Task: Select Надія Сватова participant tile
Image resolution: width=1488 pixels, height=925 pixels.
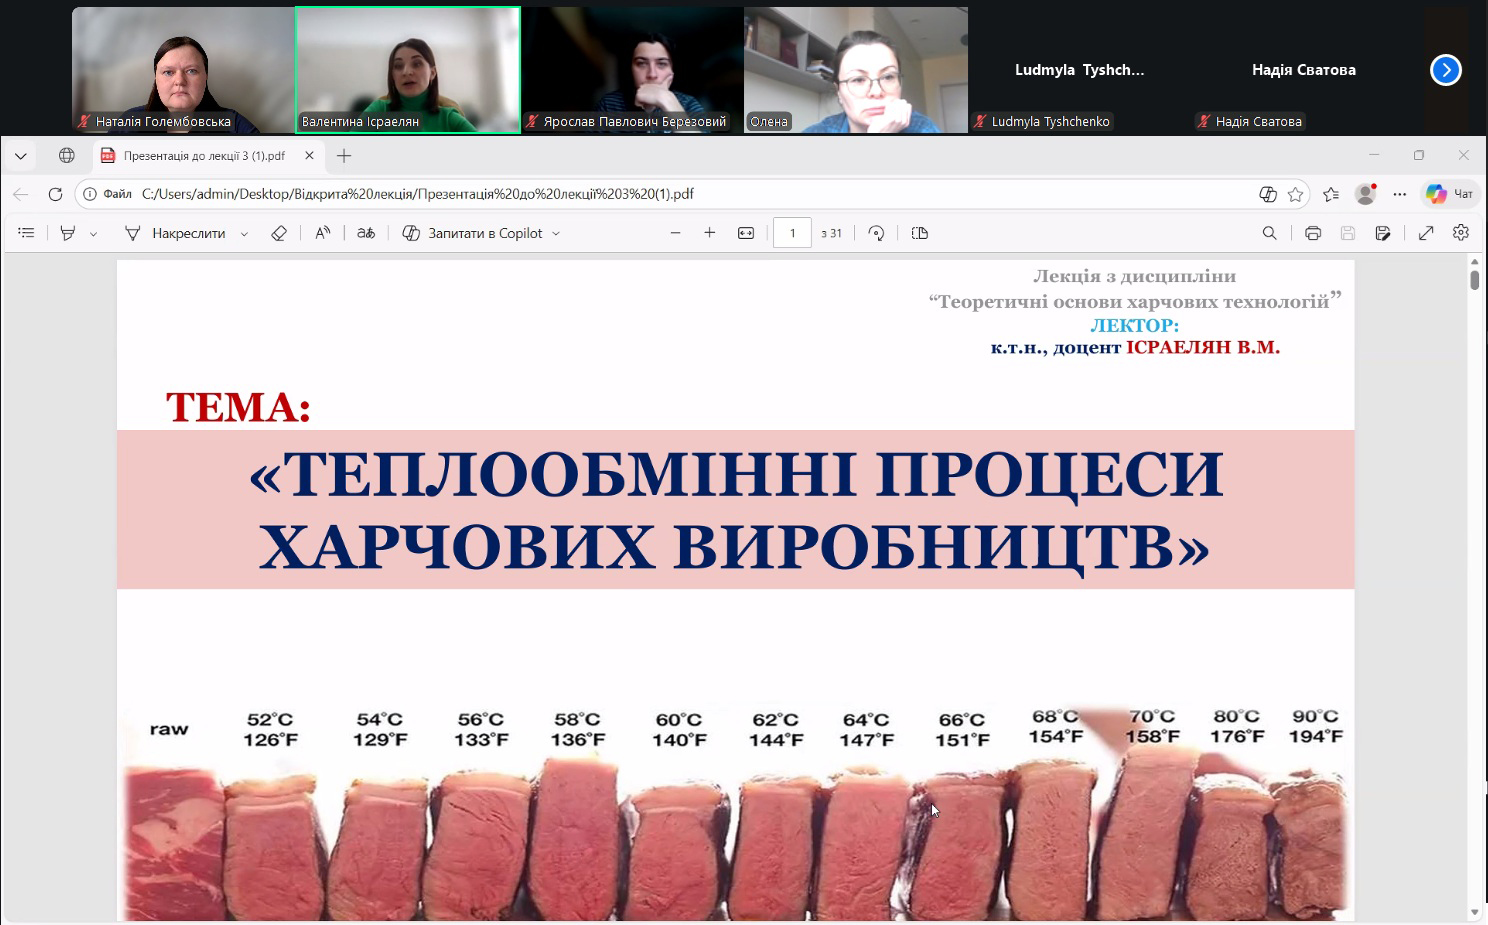Action: click(x=1304, y=70)
